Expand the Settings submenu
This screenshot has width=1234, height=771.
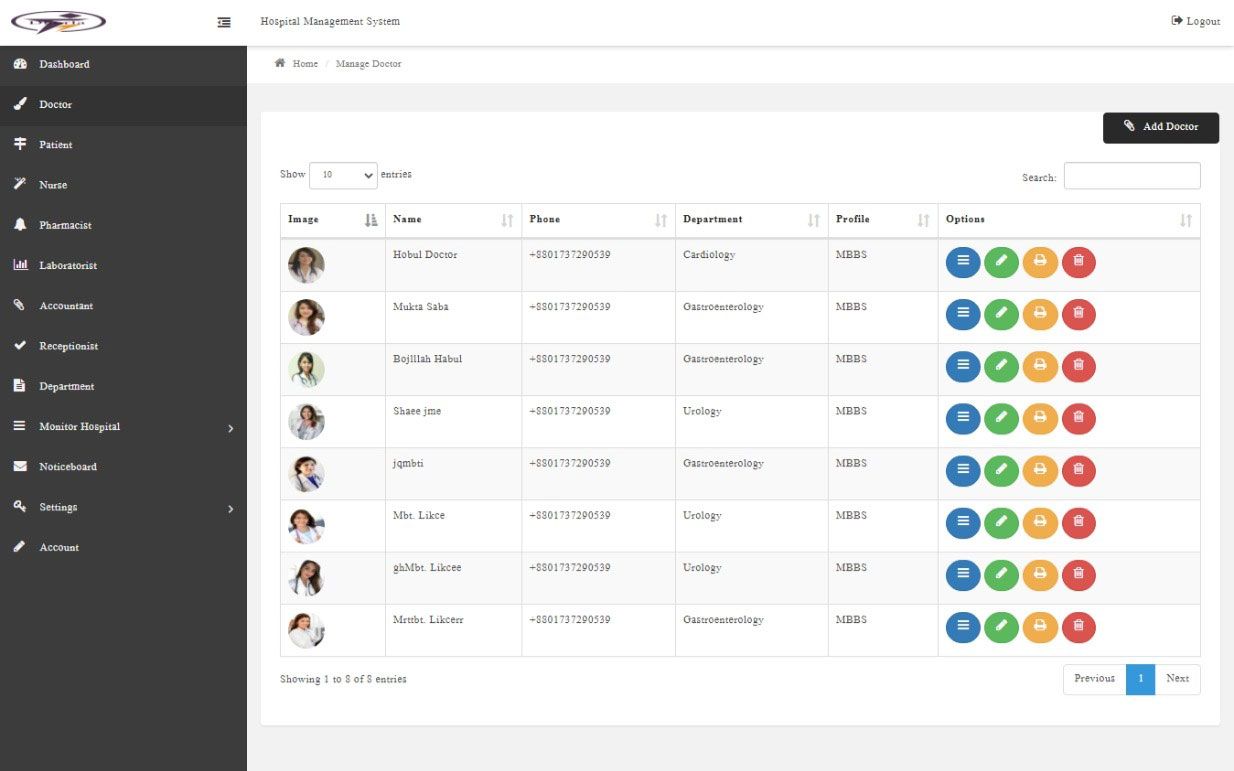pyautogui.click(x=123, y=507)
